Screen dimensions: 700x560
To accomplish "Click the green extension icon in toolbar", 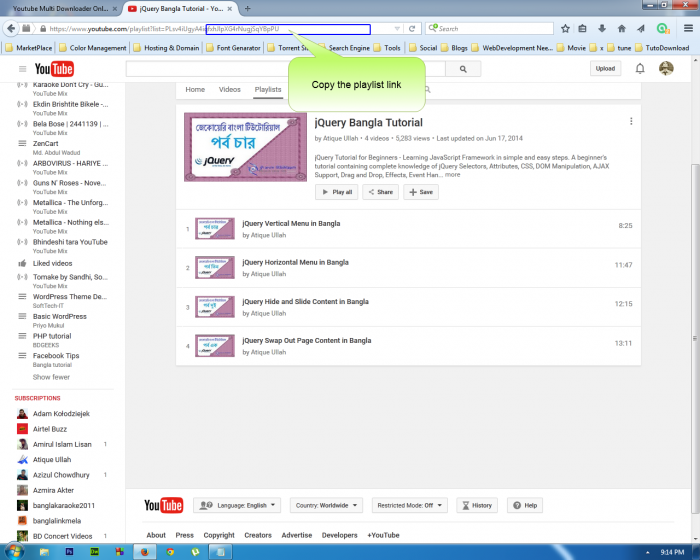I will pyautogui.click(x=662, y=29).
